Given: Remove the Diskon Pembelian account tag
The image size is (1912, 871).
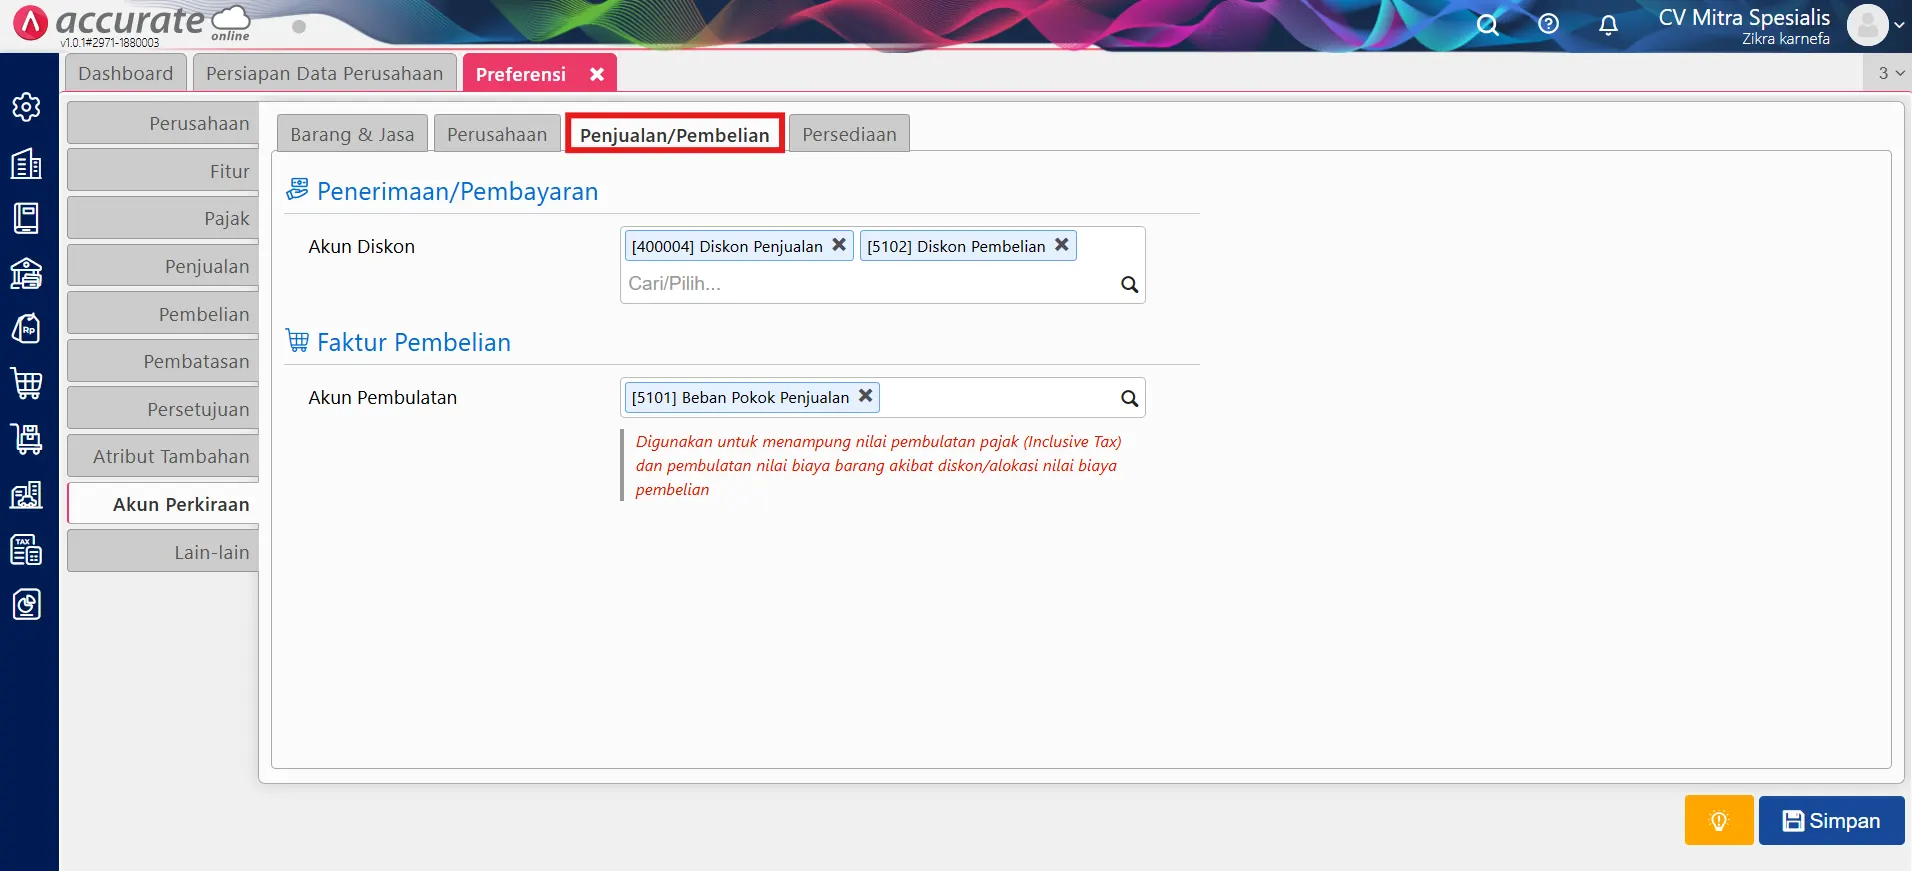Looking at the screenshot, I should pos(1061,245).
